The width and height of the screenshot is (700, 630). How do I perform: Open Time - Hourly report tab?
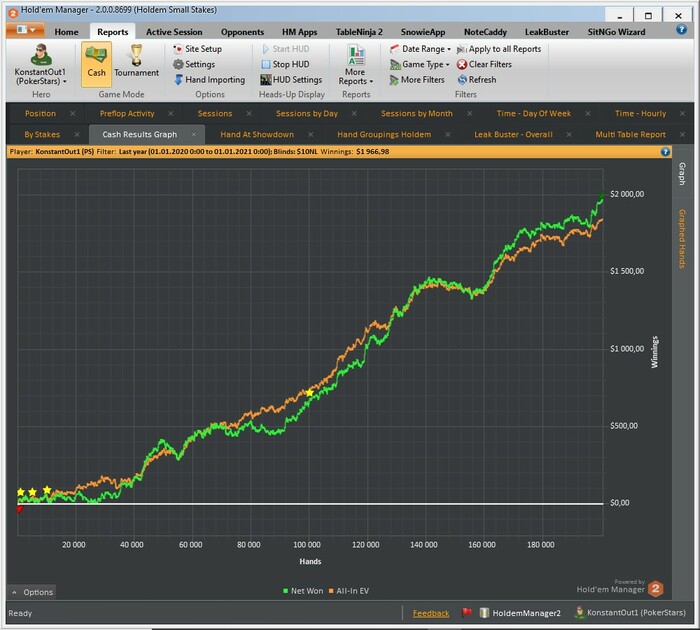(640, 113)
